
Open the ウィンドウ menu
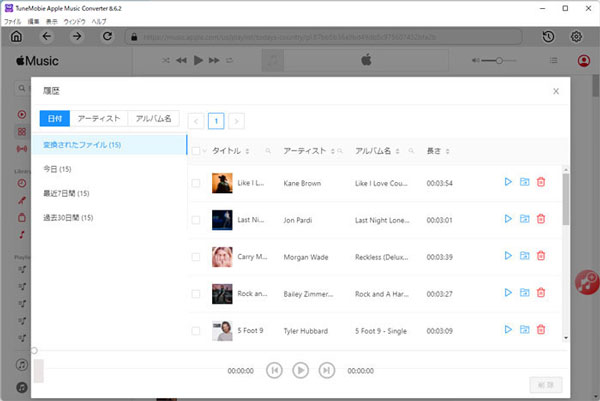pyautogui.click(x=74, y=21)
